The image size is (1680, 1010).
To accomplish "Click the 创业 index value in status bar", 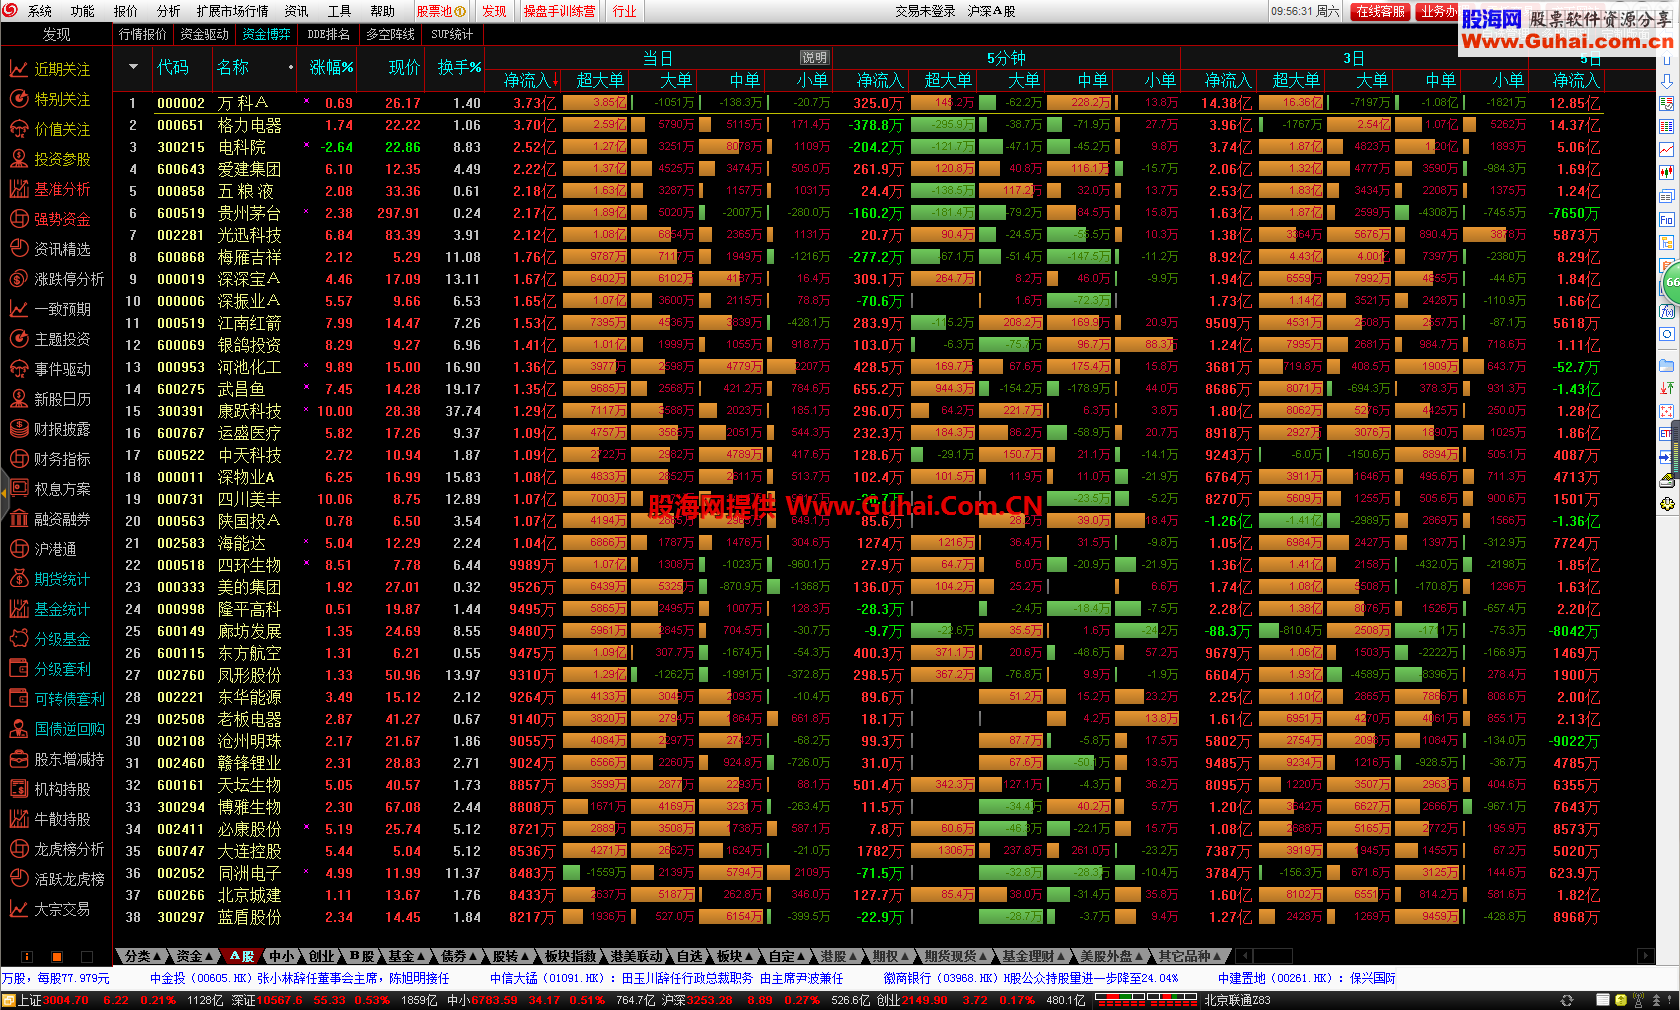I will pos(924,1000).
